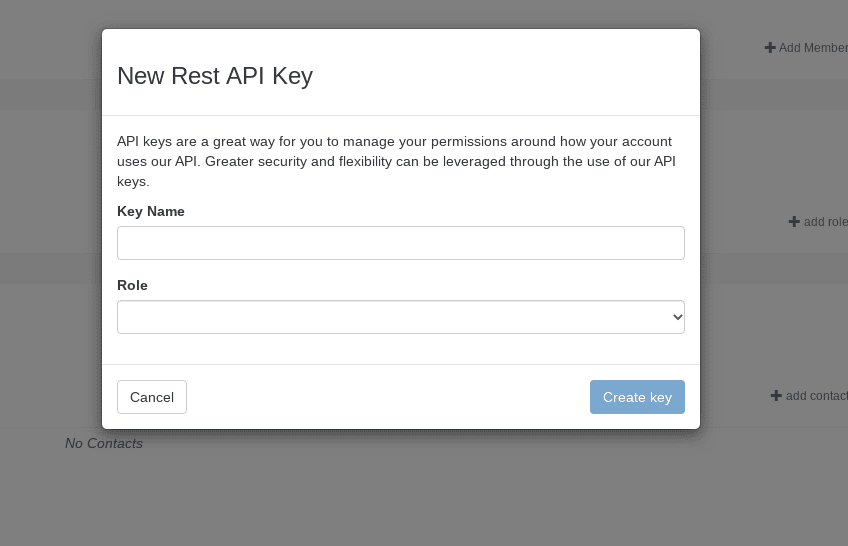Screen dimensions: 848x546
Task: Click the Role dropdown arrow chevron
Action: 677,317
